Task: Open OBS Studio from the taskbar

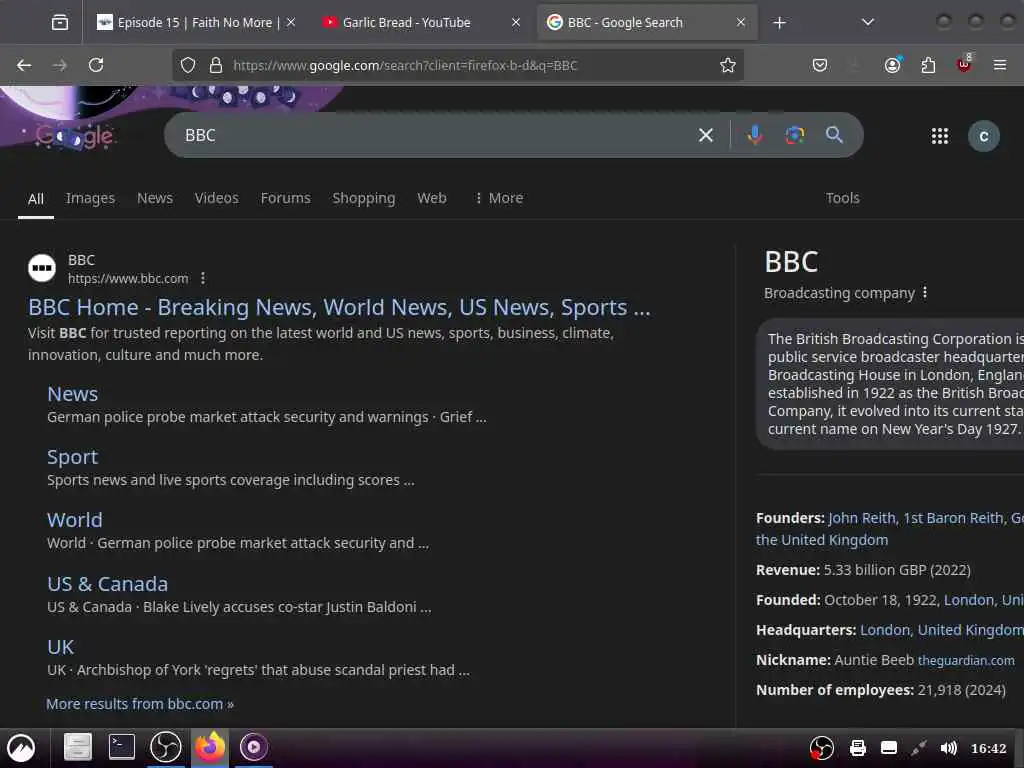Action: pyautogui.click(x=166, y=747)
